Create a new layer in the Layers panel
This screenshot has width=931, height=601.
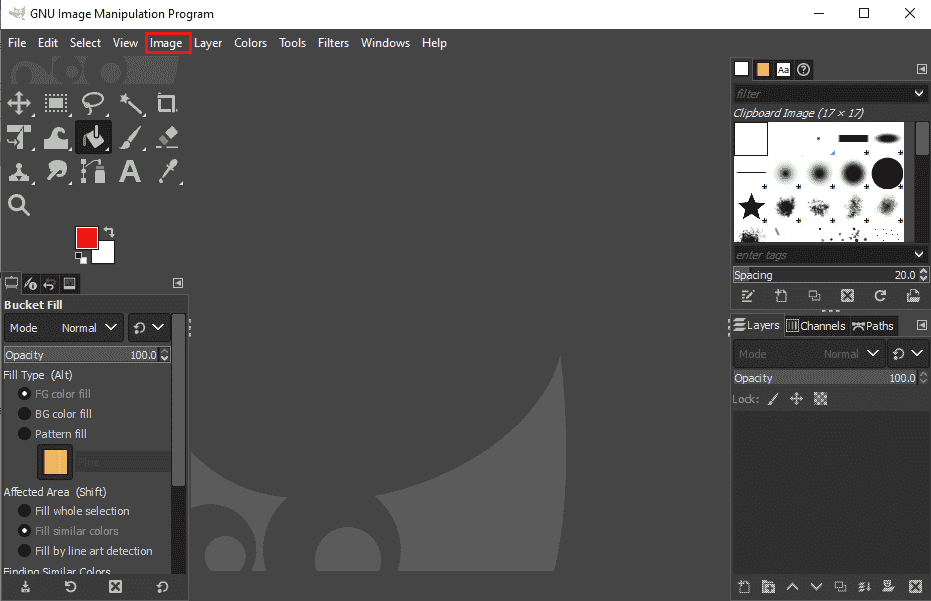coord(744,586)
